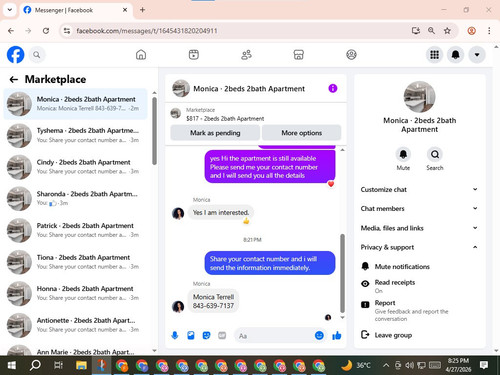The height and width of the screenshot is (375, 500).
Task: Click the Facebook logo icon
Action: (15, 54)
